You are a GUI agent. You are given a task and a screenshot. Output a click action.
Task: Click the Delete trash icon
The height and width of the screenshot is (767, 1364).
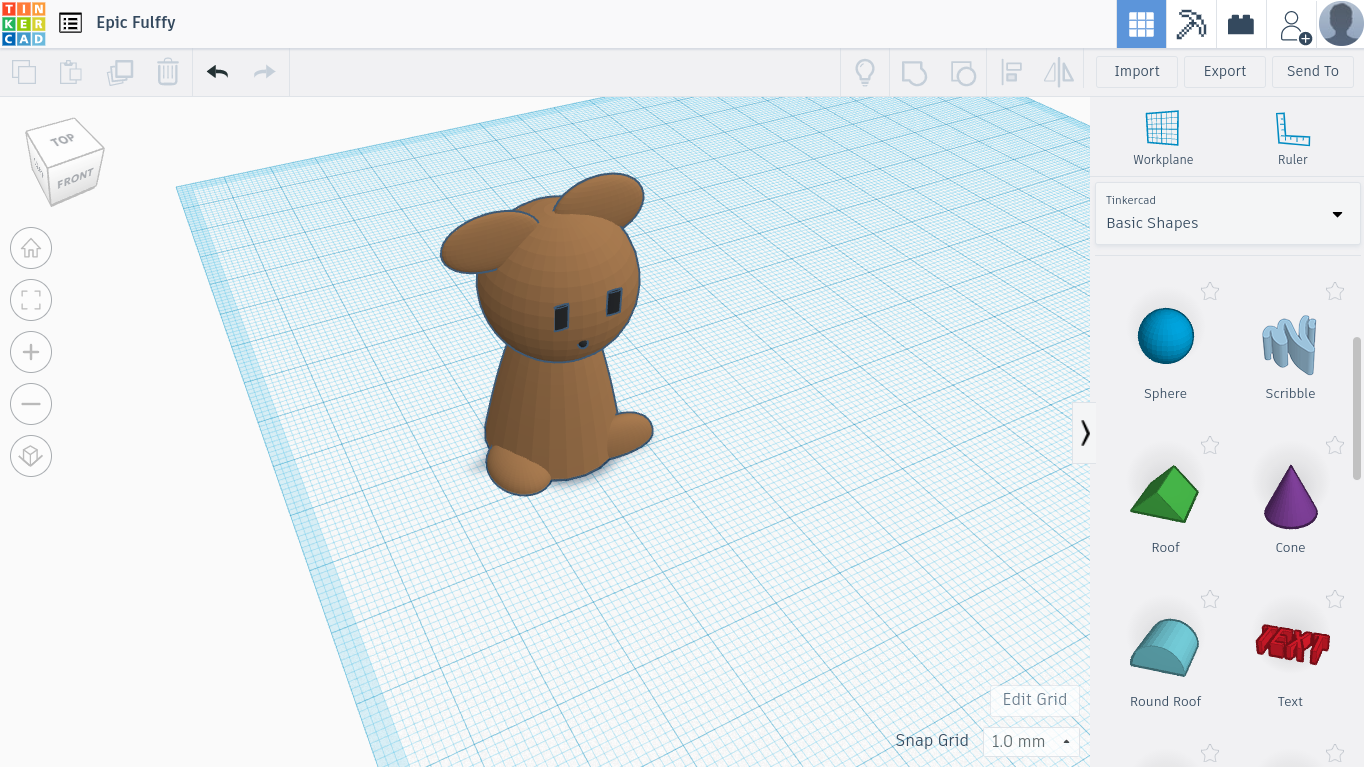[167, 72]
